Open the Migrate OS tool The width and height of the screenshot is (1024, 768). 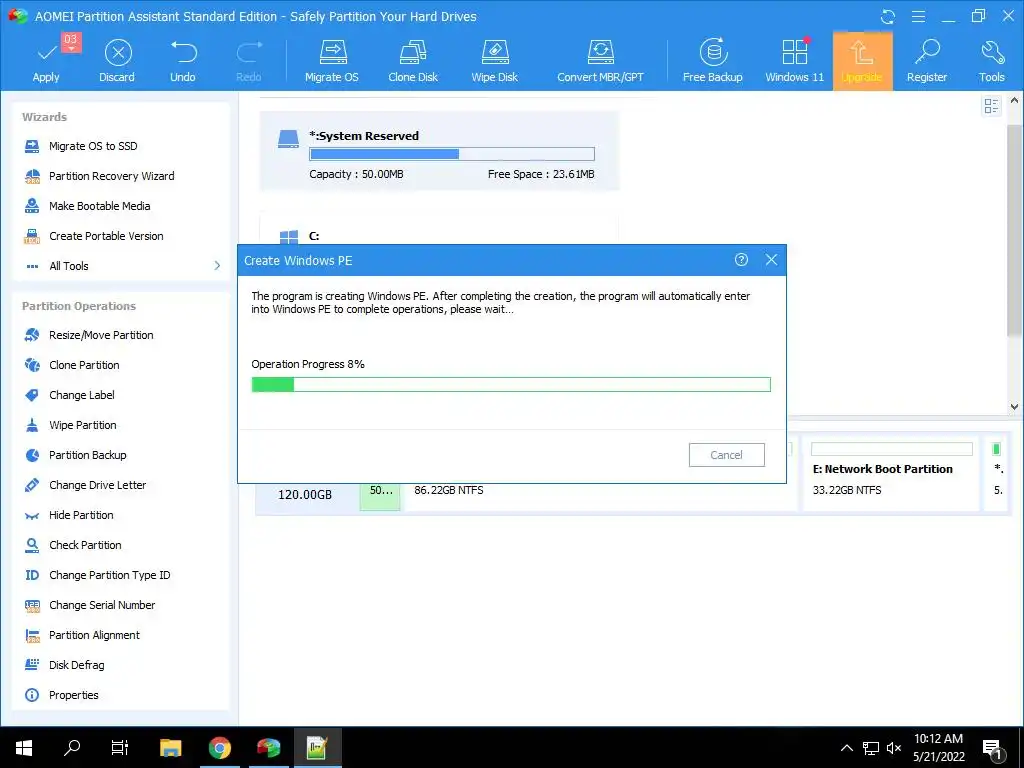coord(332,61)
